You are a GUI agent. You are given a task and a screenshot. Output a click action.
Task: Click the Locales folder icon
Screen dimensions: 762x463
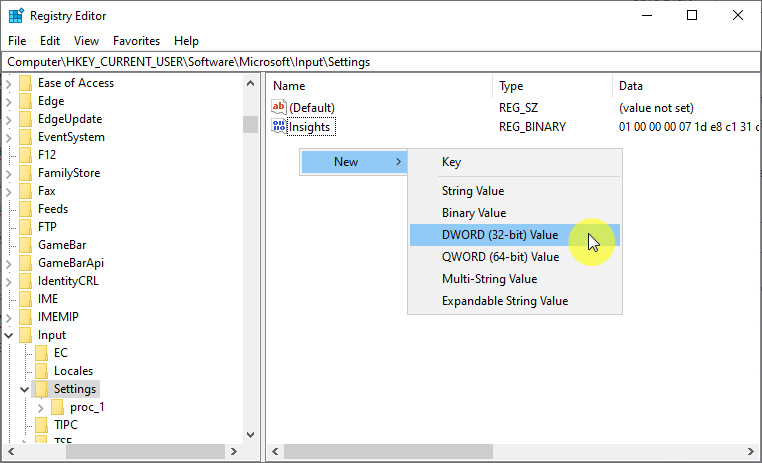41,371
